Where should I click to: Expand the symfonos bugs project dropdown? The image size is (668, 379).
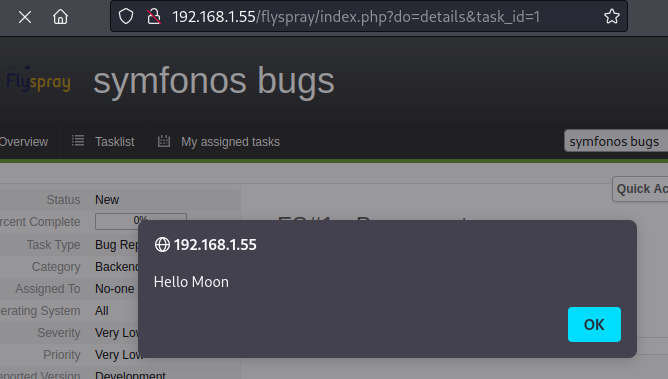pyautogui.click(x=616, y=141)
